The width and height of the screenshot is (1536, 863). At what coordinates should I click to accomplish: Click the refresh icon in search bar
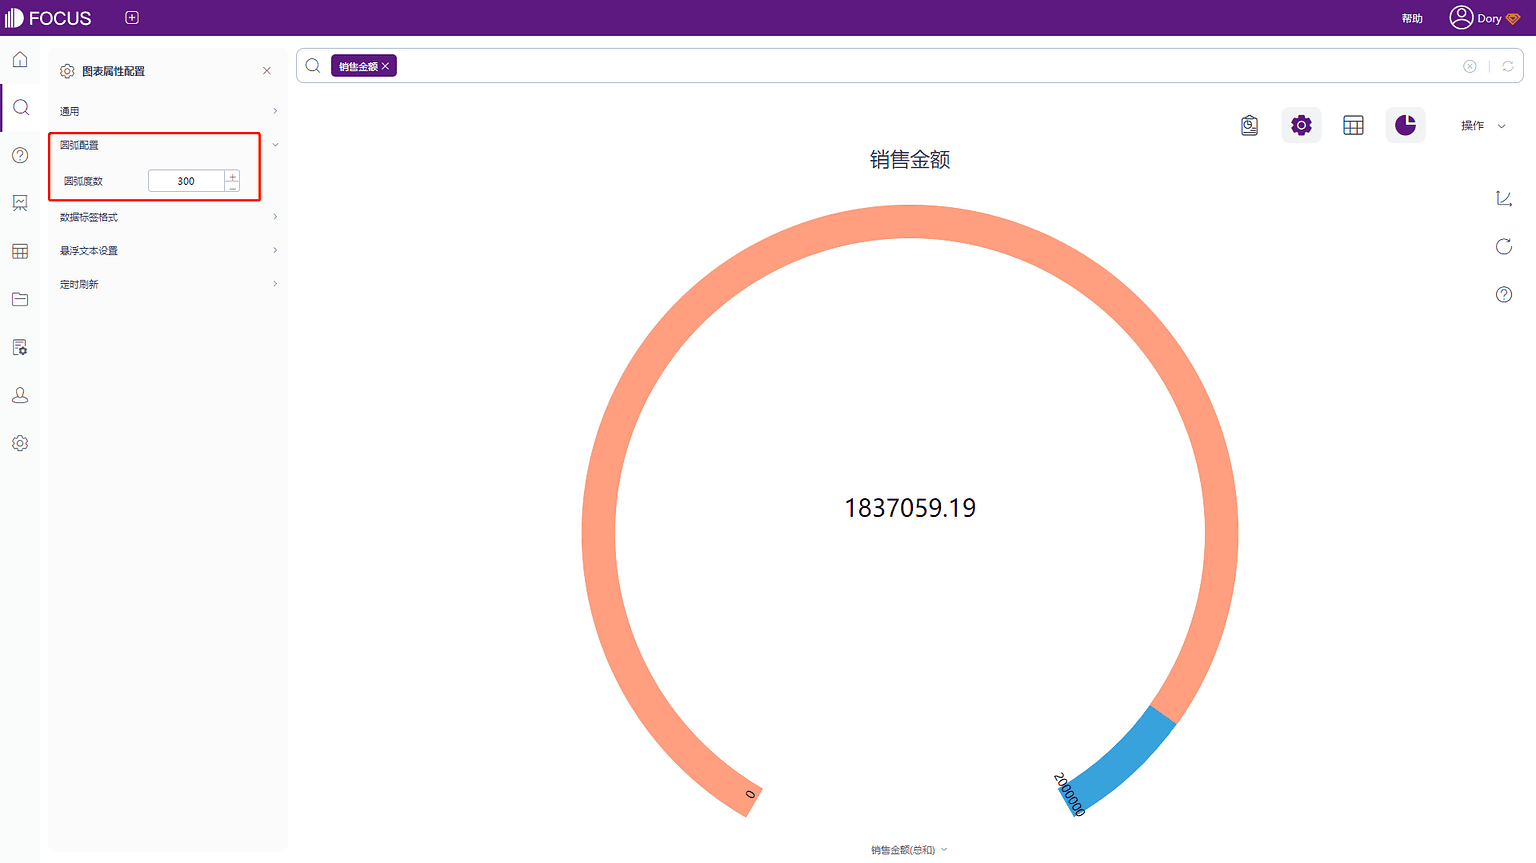tap(1508, 66)
